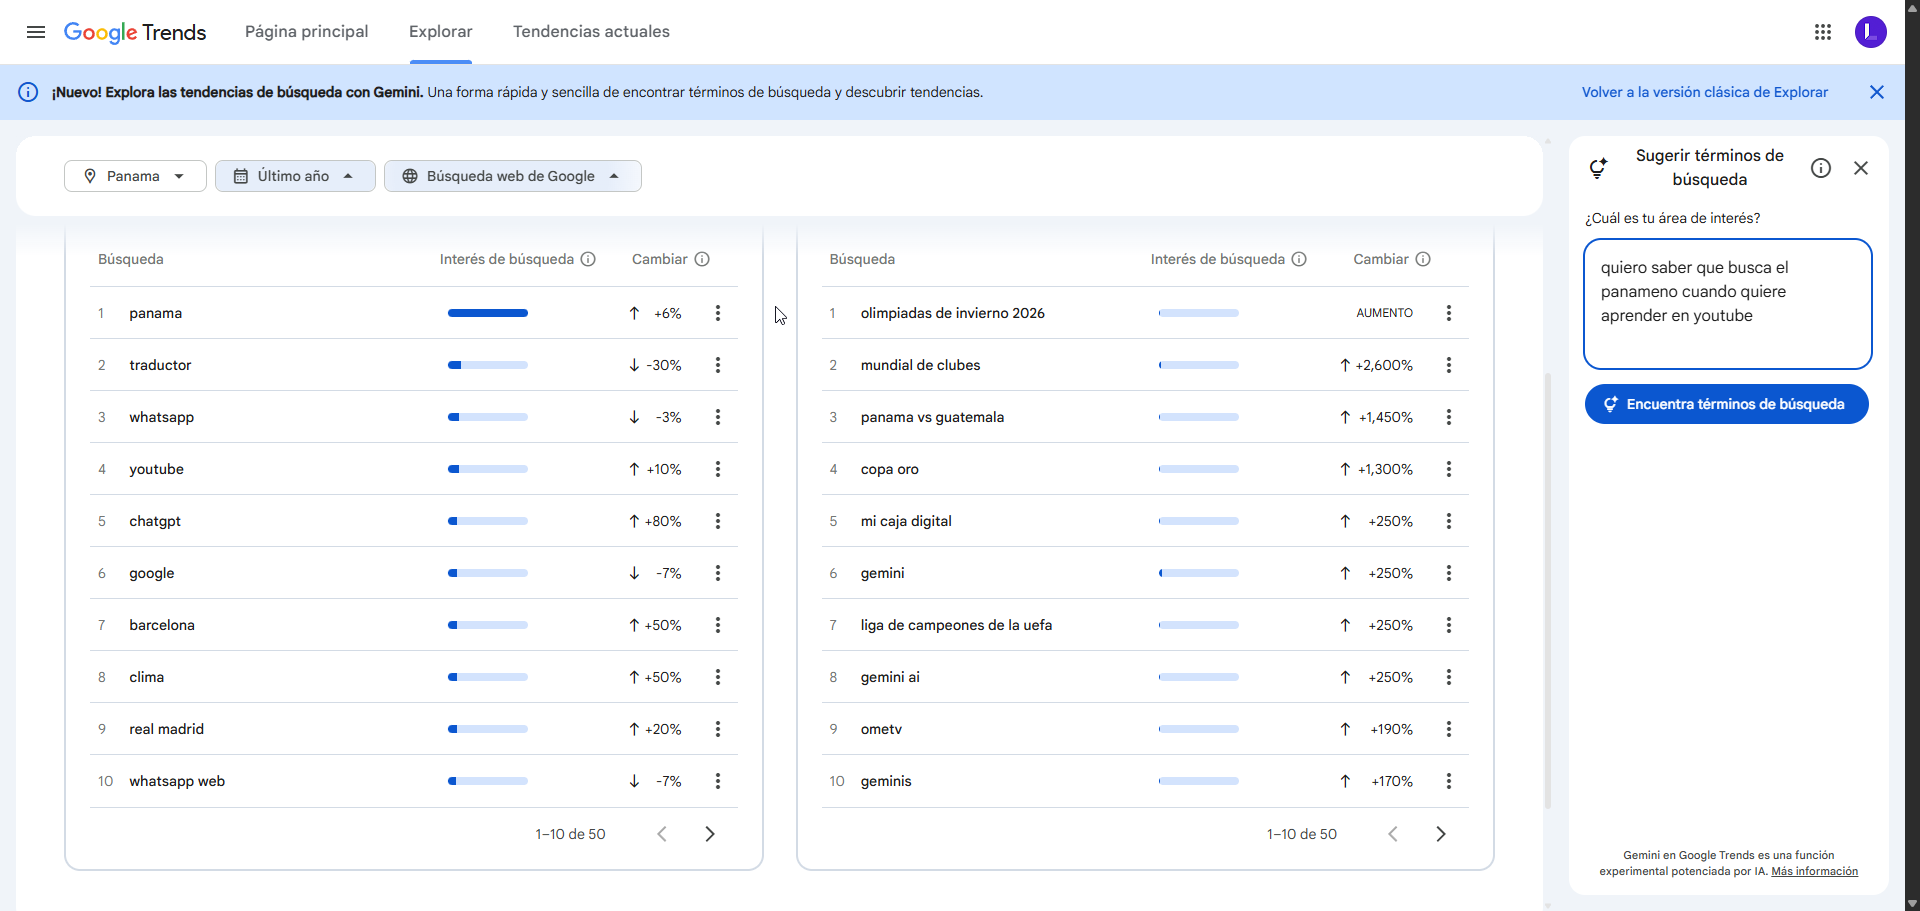Select the mundial de clubes term
Screen dimensions: 1920x911
(920, 365)
